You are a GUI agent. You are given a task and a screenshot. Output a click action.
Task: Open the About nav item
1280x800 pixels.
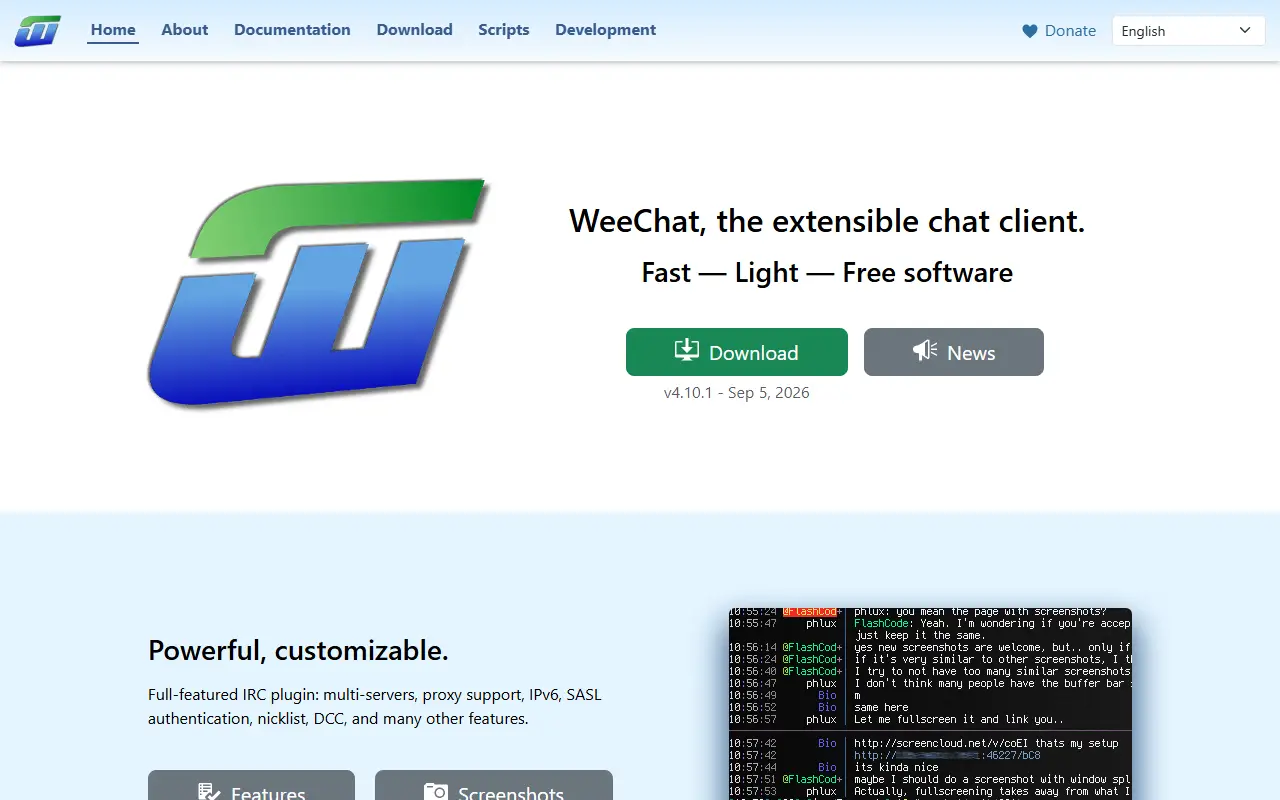tap(185, 30)
